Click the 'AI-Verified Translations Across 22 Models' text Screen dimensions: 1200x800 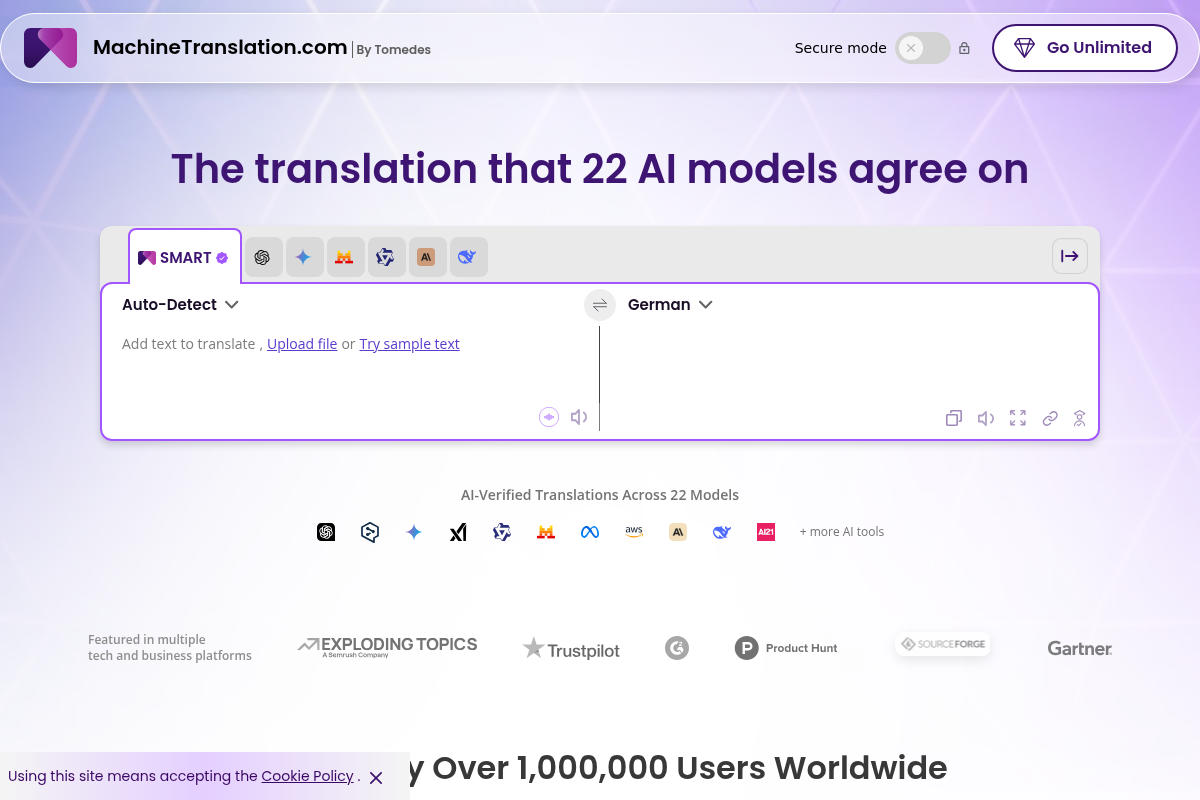(x=600, y=495)
